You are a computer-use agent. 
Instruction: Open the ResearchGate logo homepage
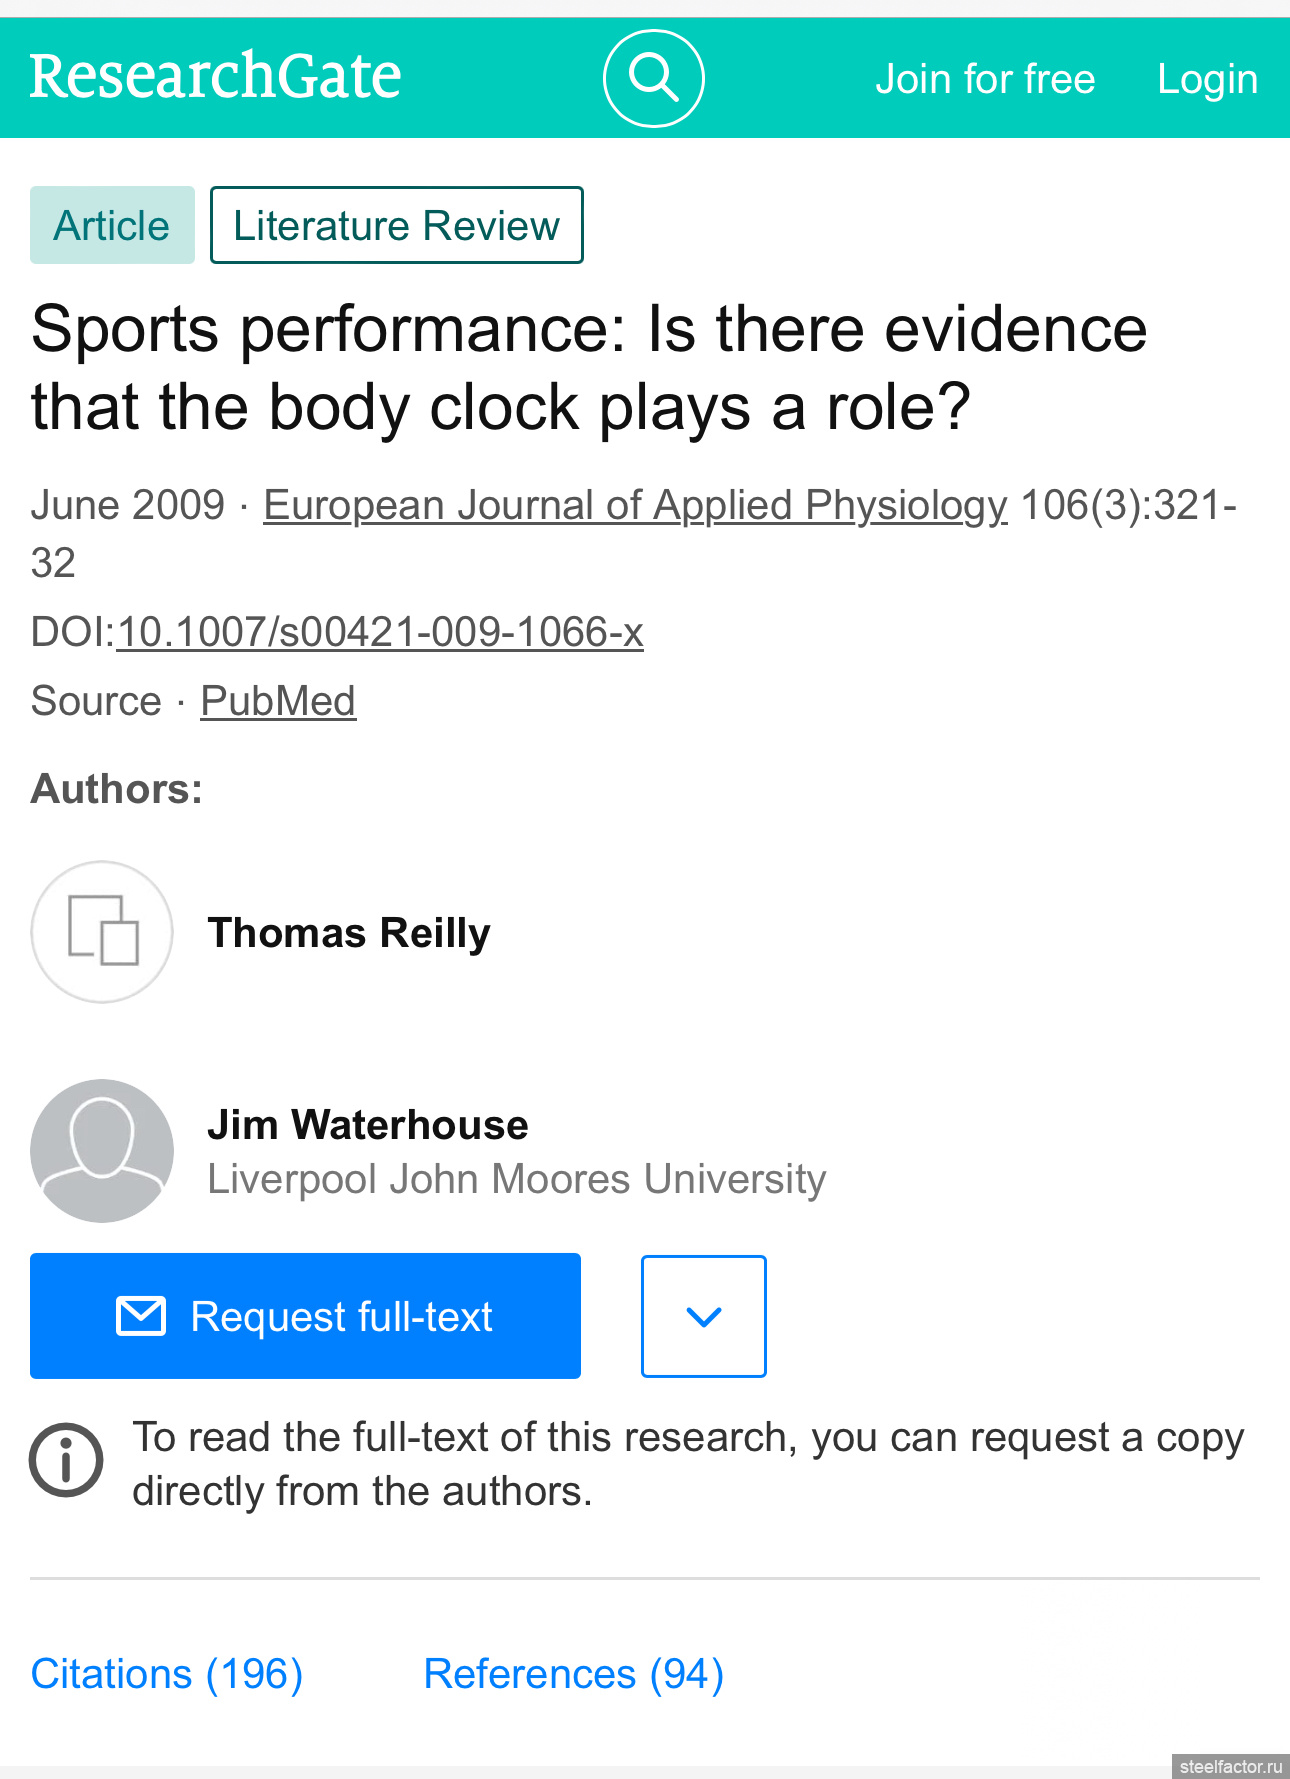tap(215, 77)
